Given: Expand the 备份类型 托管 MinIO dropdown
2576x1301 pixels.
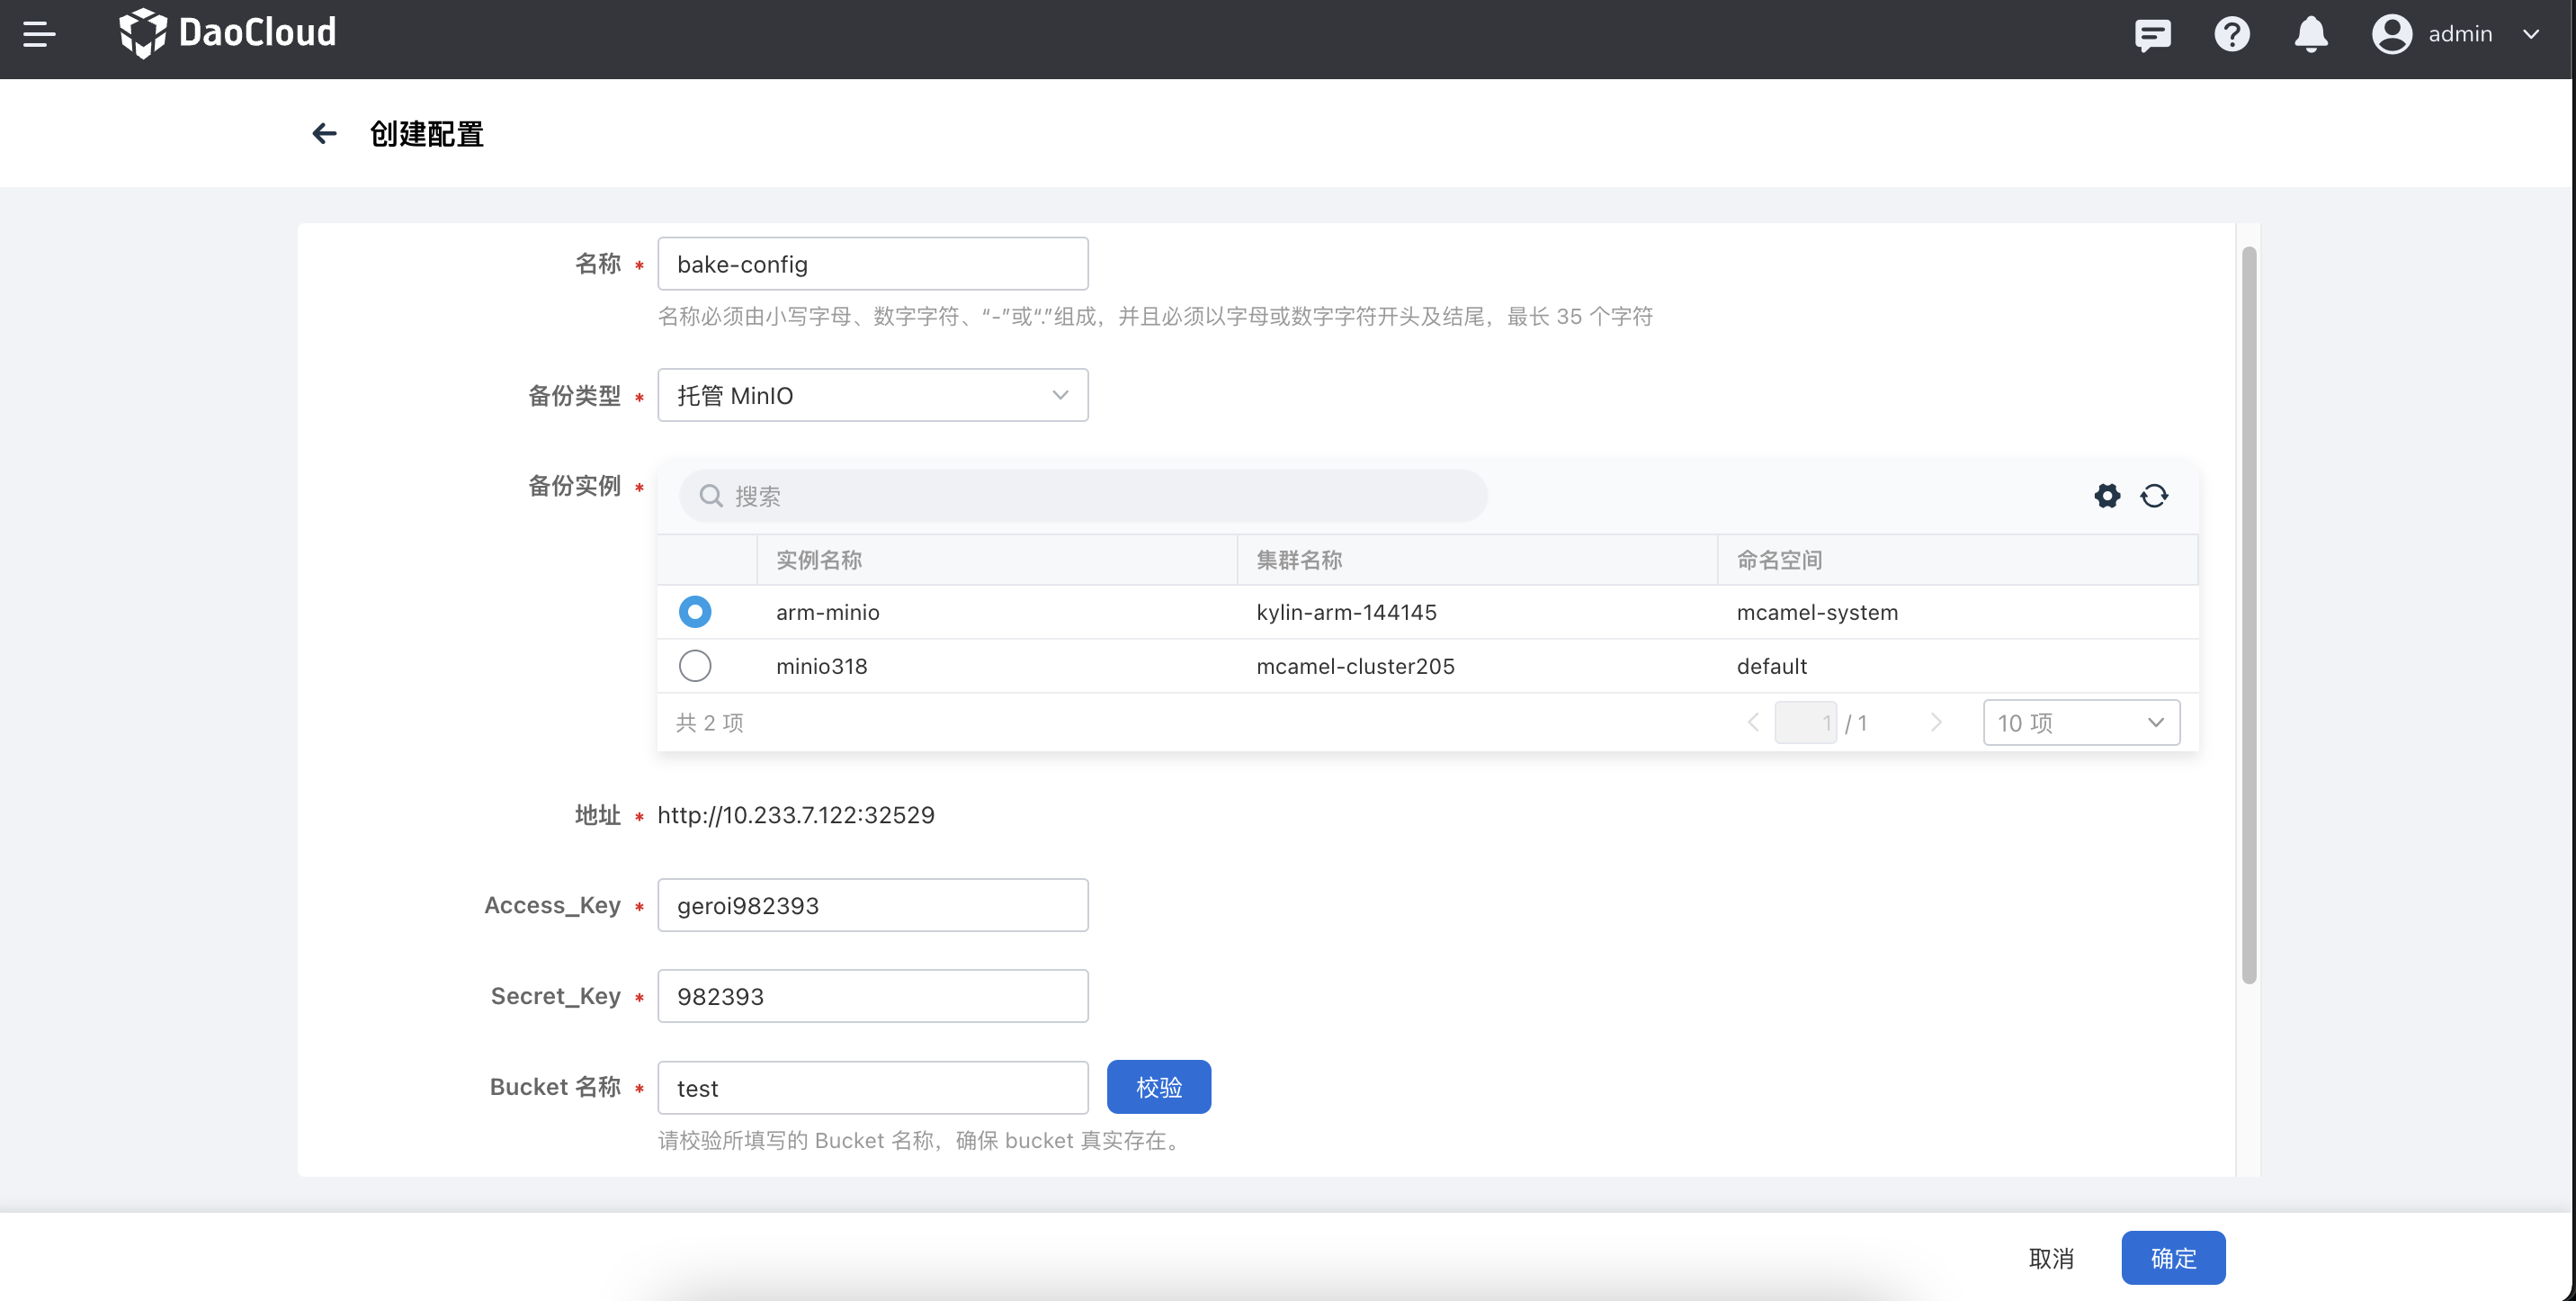Looking at the screenshot, I should (x=872, y=396).
